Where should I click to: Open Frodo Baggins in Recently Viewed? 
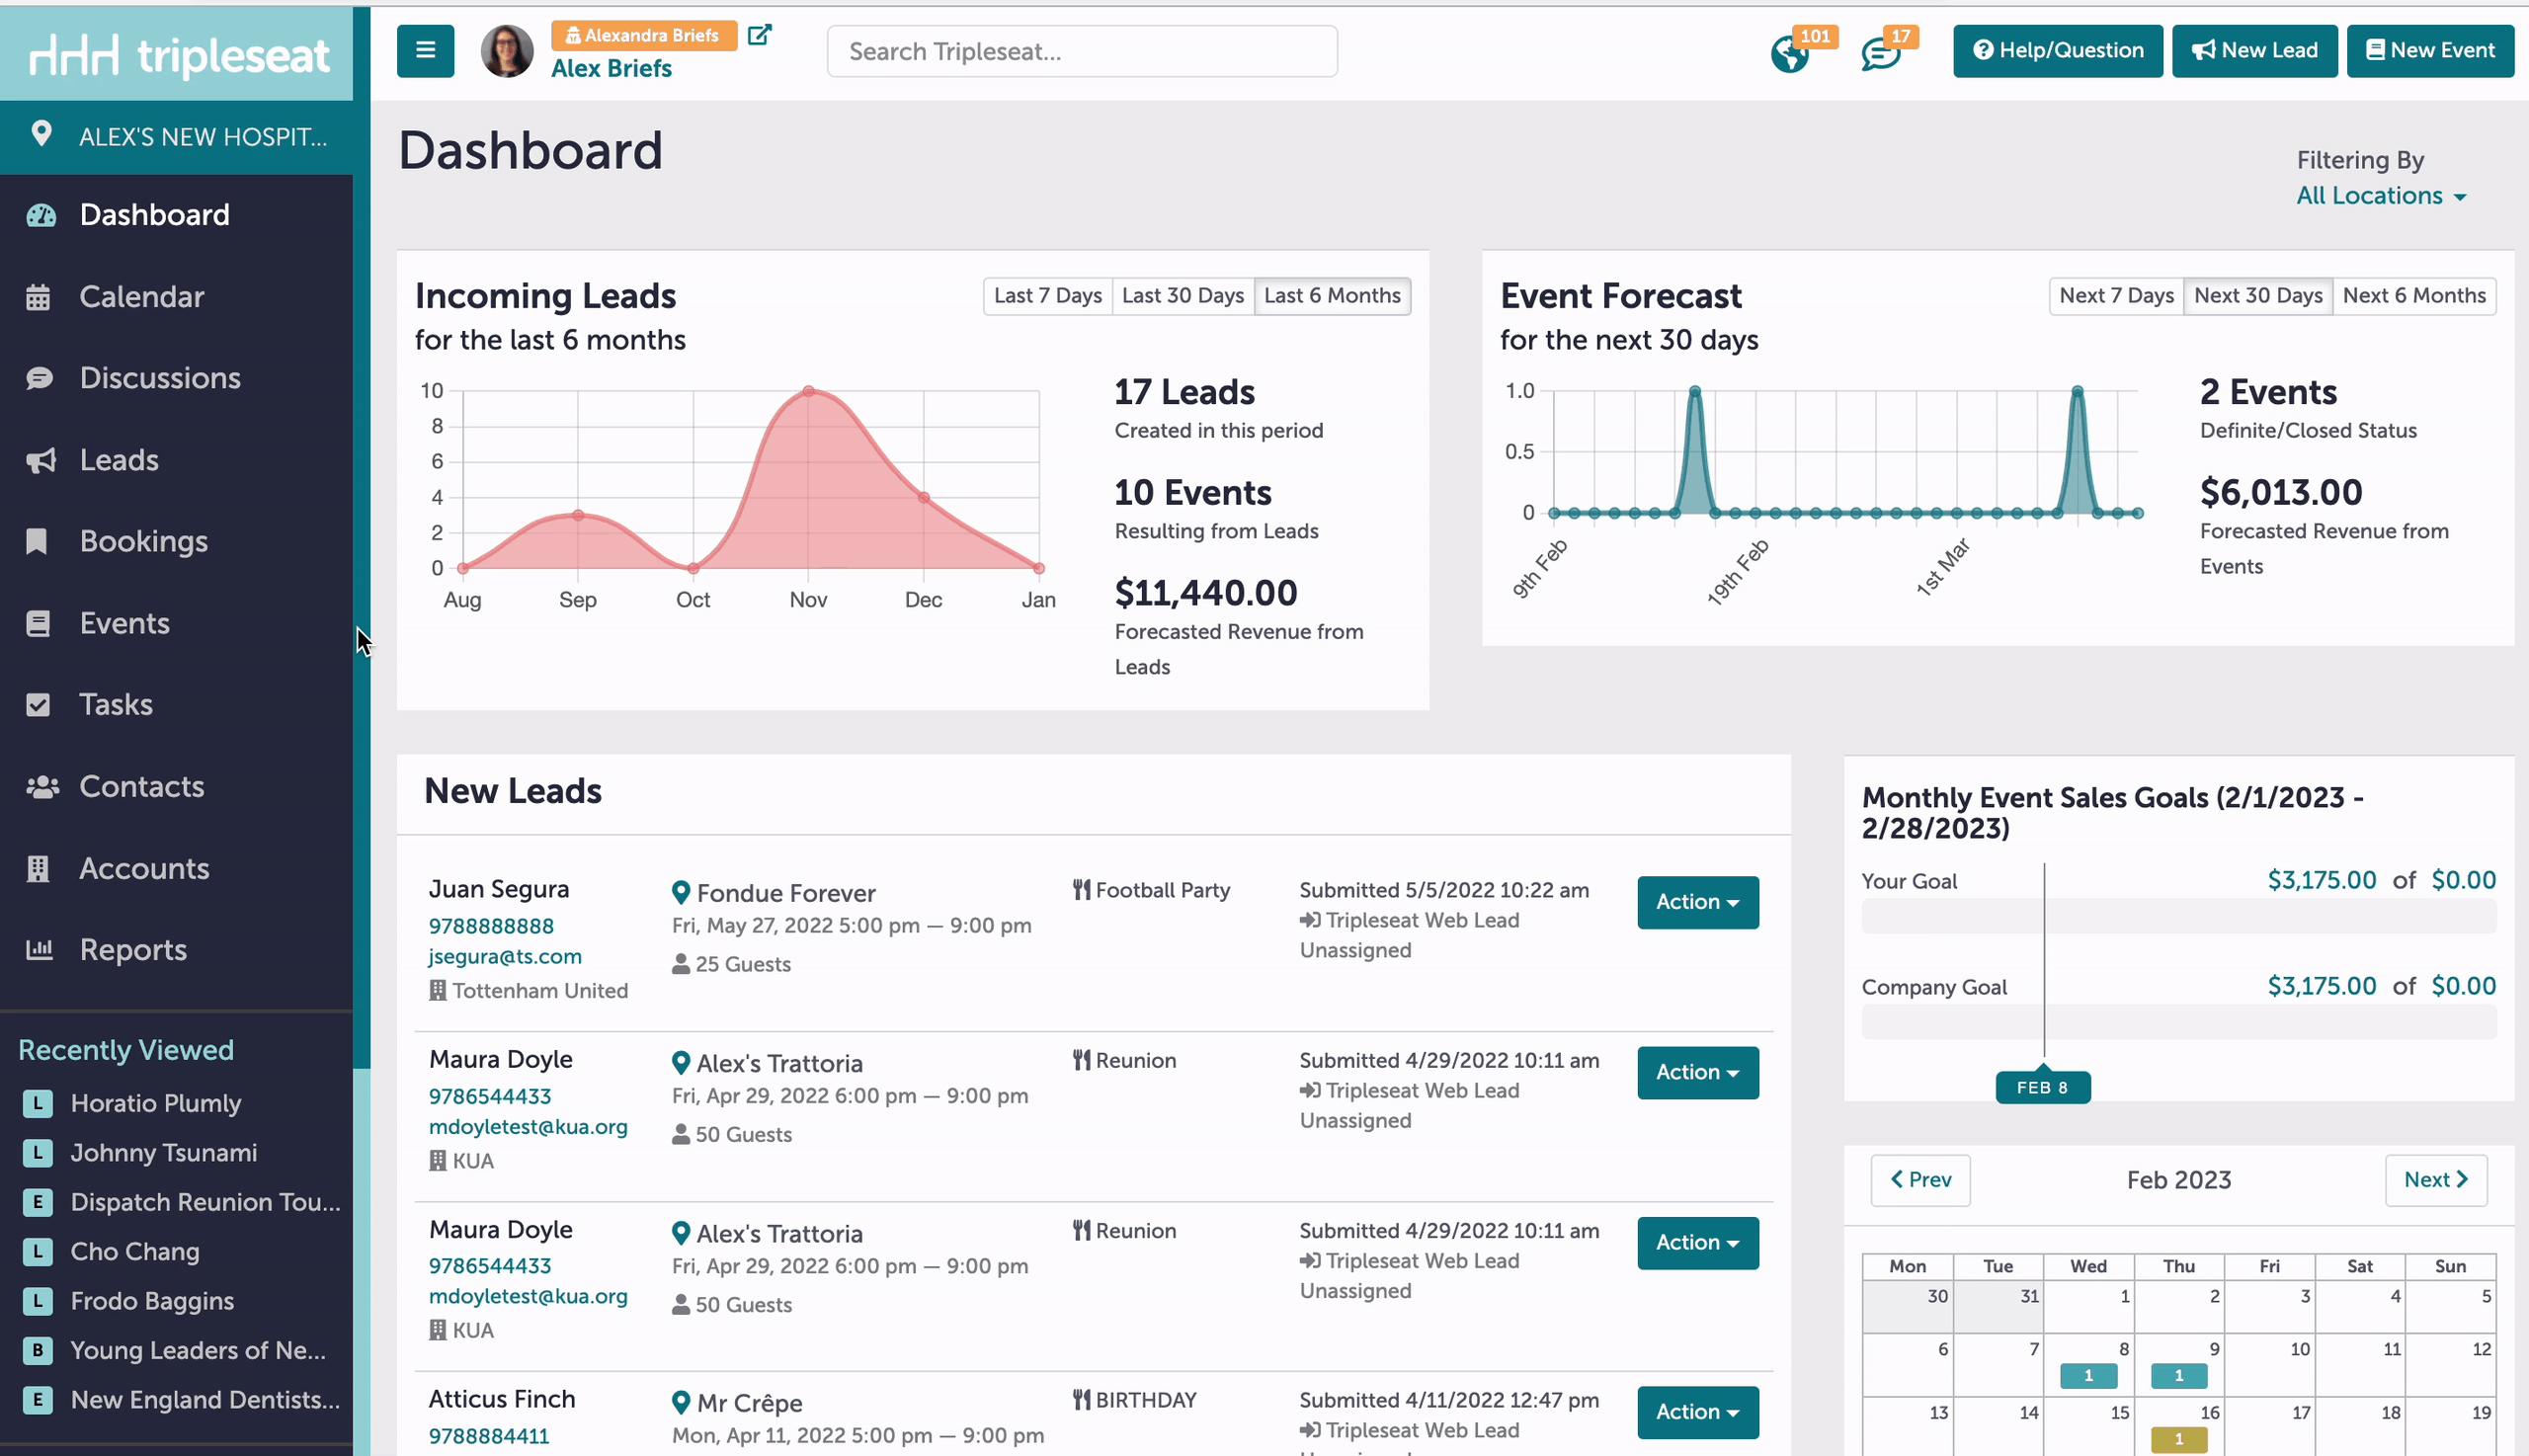pos(152,1301)
